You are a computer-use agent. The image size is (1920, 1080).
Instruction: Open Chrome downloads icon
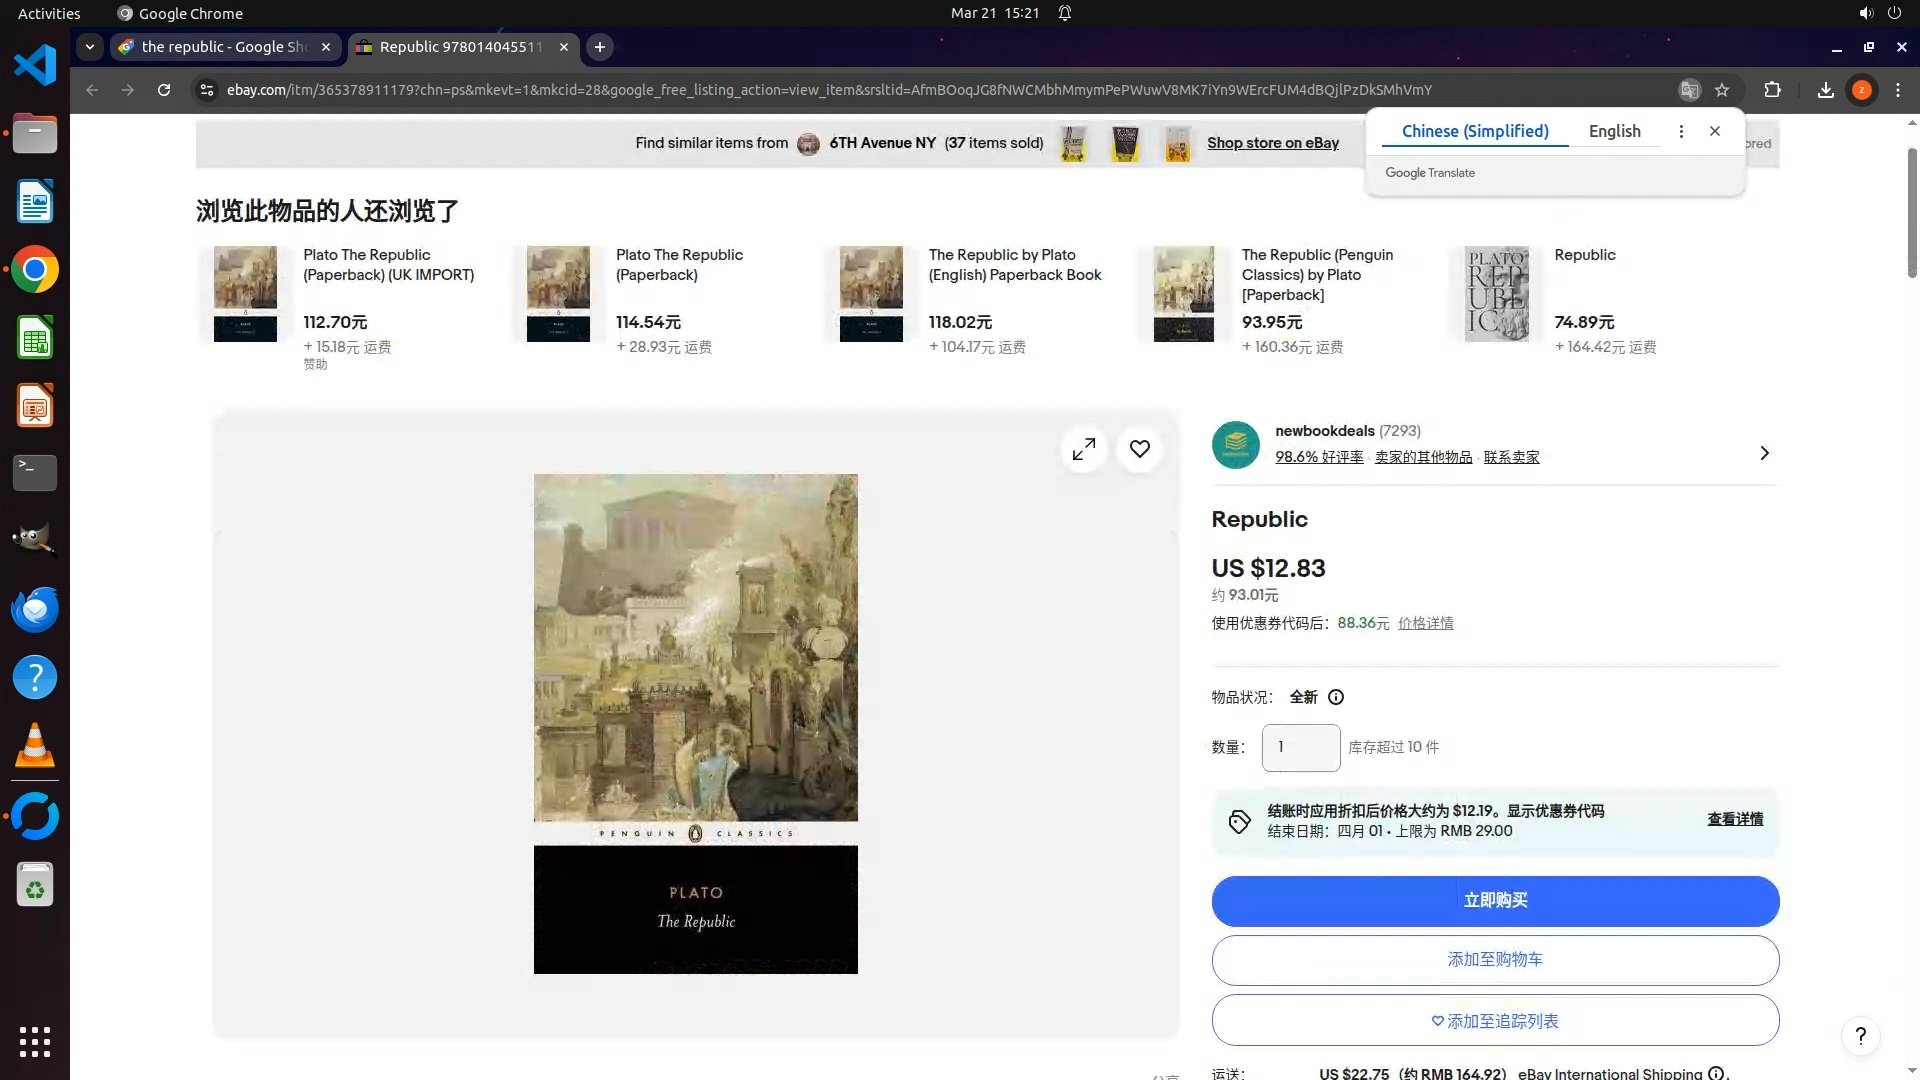click(1825, 90)
